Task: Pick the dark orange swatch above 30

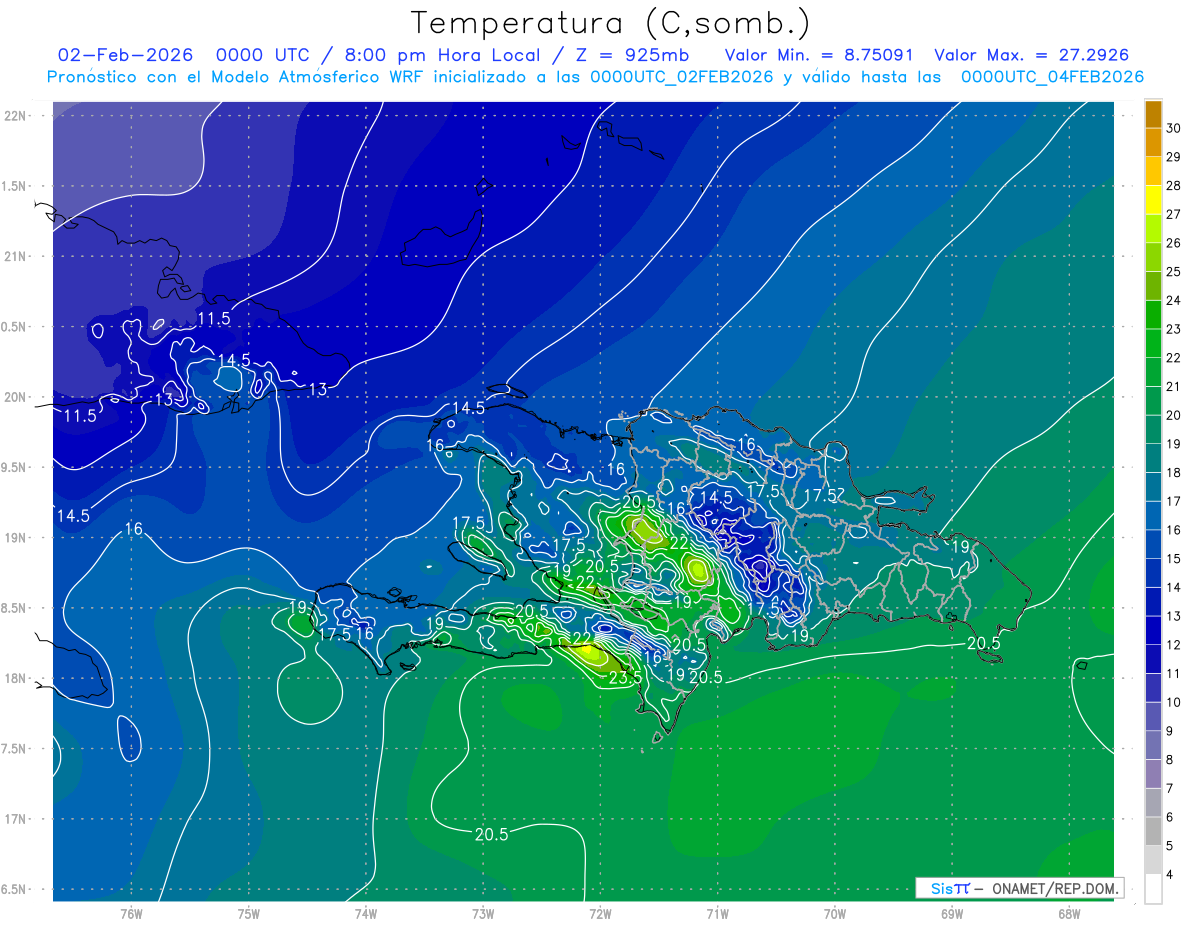Action: tap(1153, 113)
